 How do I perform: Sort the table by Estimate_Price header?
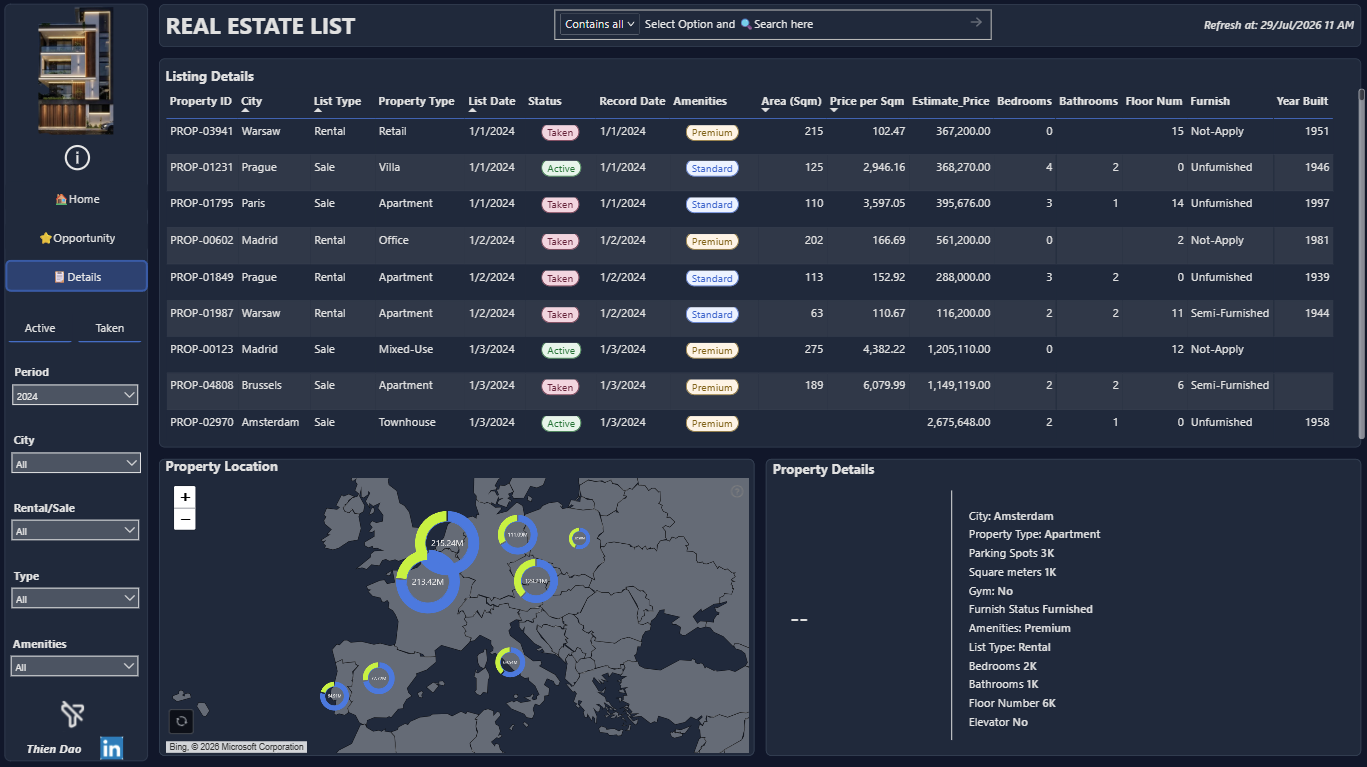(x=950, y=101)
